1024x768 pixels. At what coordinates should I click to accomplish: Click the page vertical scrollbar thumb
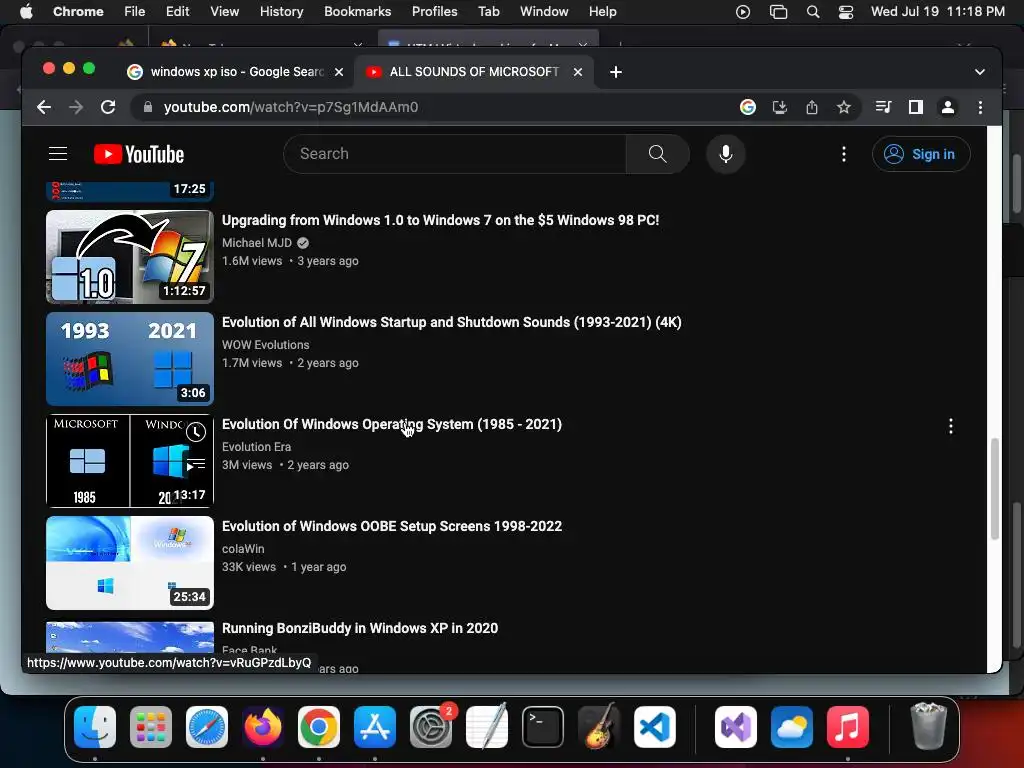tap(995, 488)
